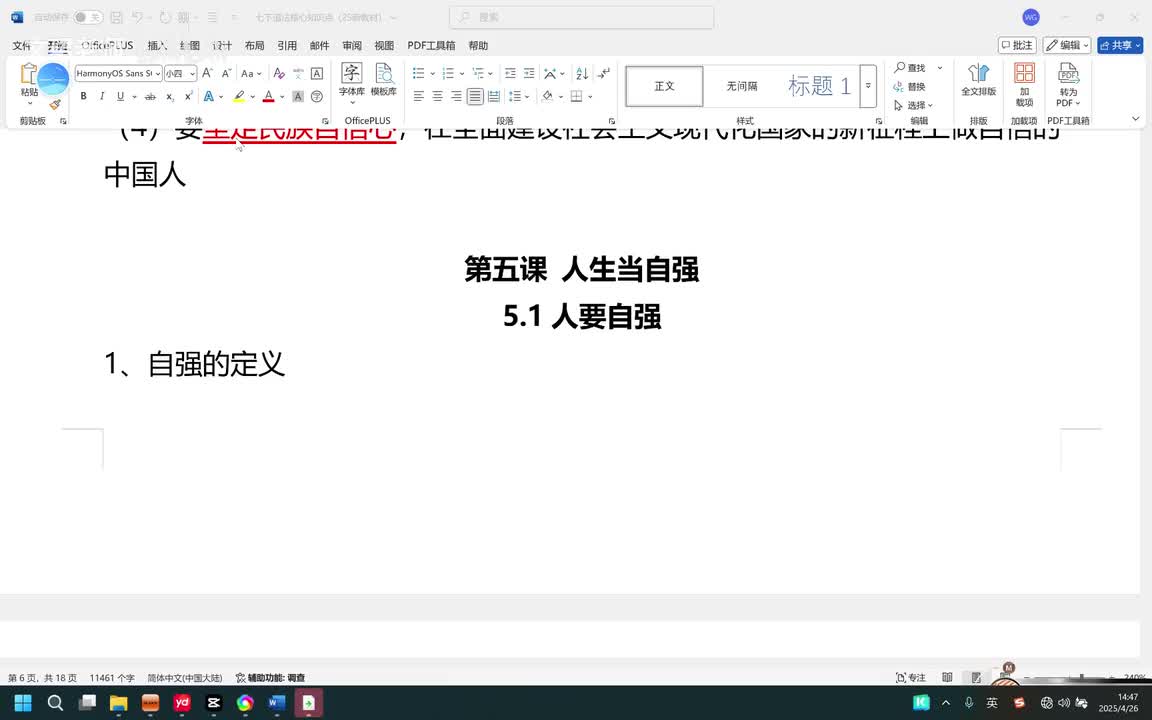The height and width of the screenshot is (720, 1152).
Task: Decrease font size with the A-down icon
Action: coord(226,73)
